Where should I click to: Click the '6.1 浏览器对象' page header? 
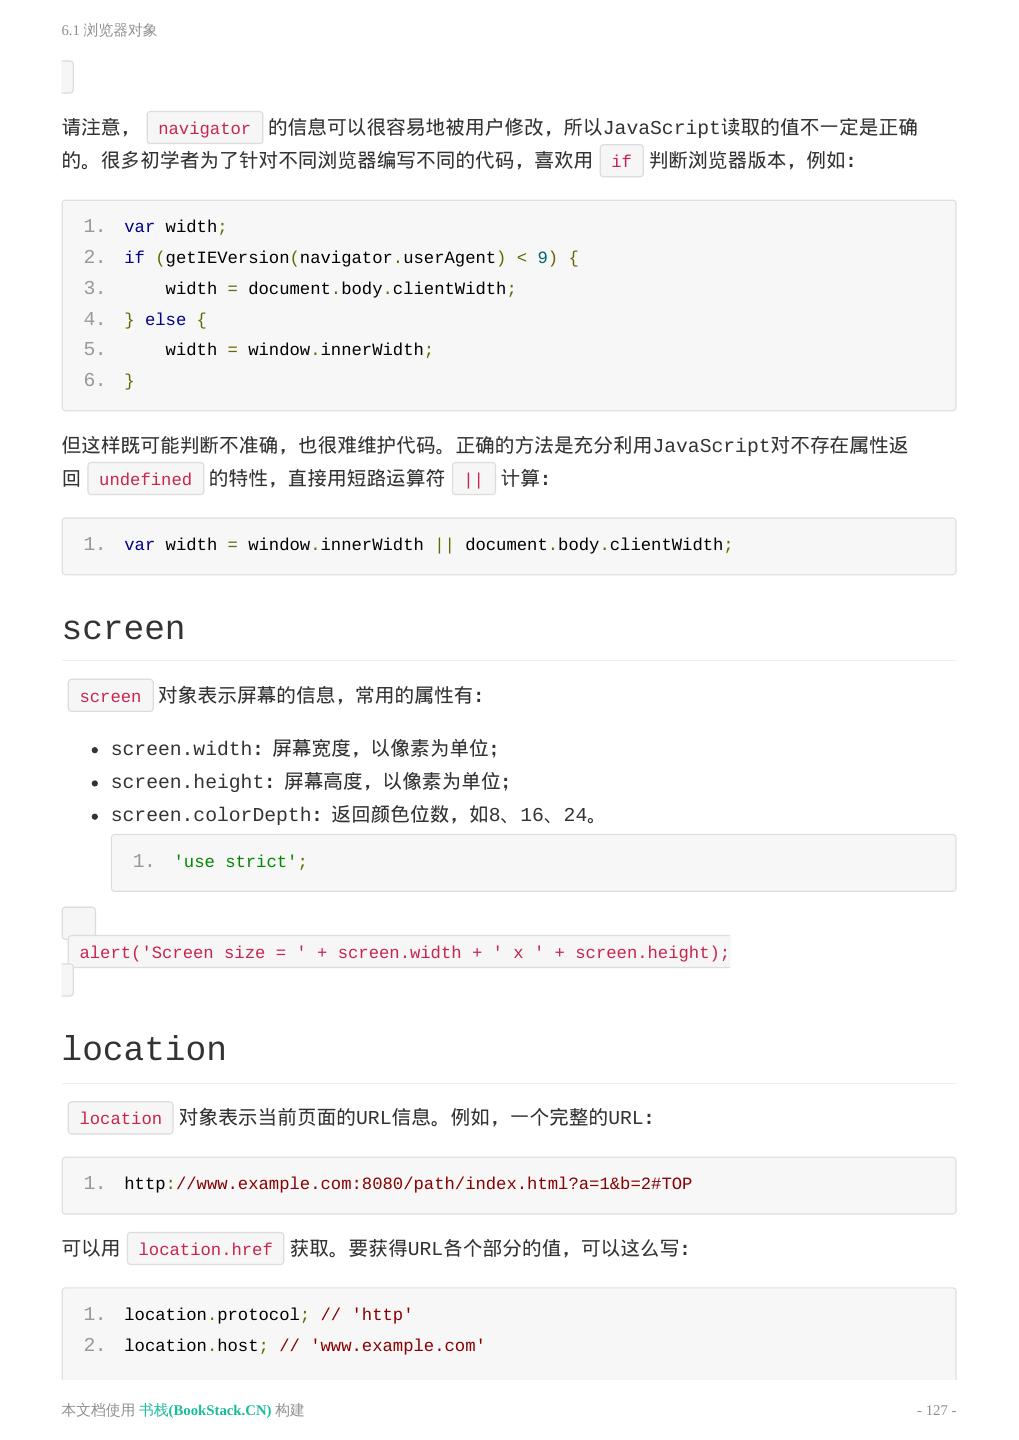[x=109, y=30]
